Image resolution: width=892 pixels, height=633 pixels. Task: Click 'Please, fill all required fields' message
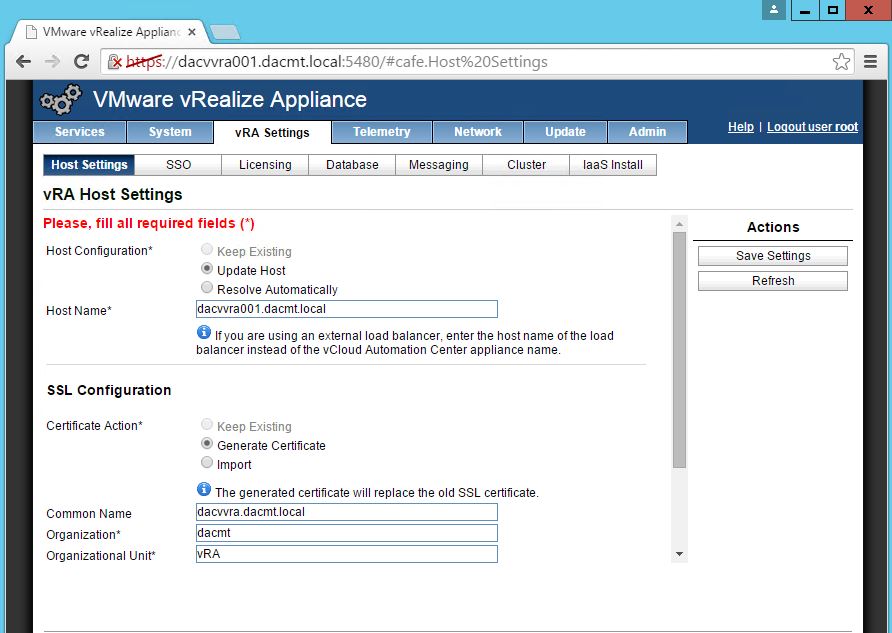(149, 223)
